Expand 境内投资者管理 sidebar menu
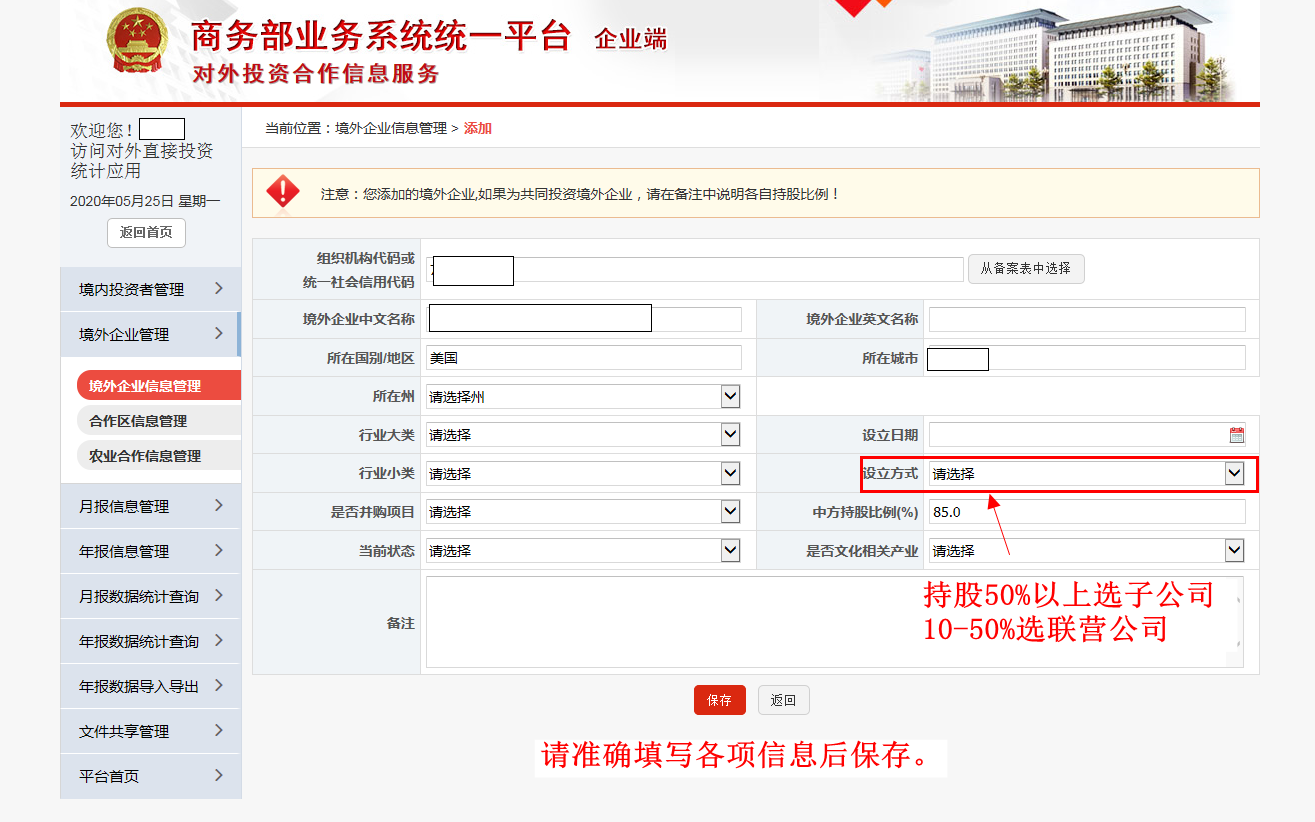Screen dimensions: 1315x822 click(150, 289)
